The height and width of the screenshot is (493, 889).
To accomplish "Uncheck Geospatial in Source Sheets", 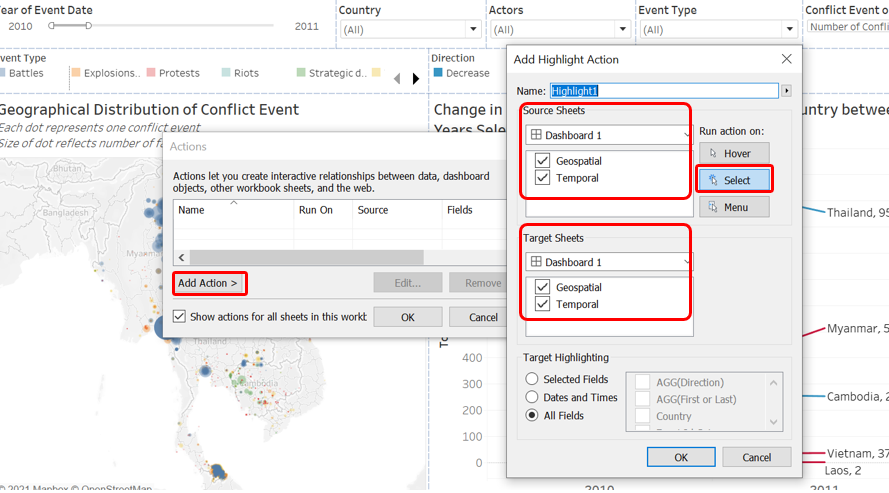I will click(542, 160).
